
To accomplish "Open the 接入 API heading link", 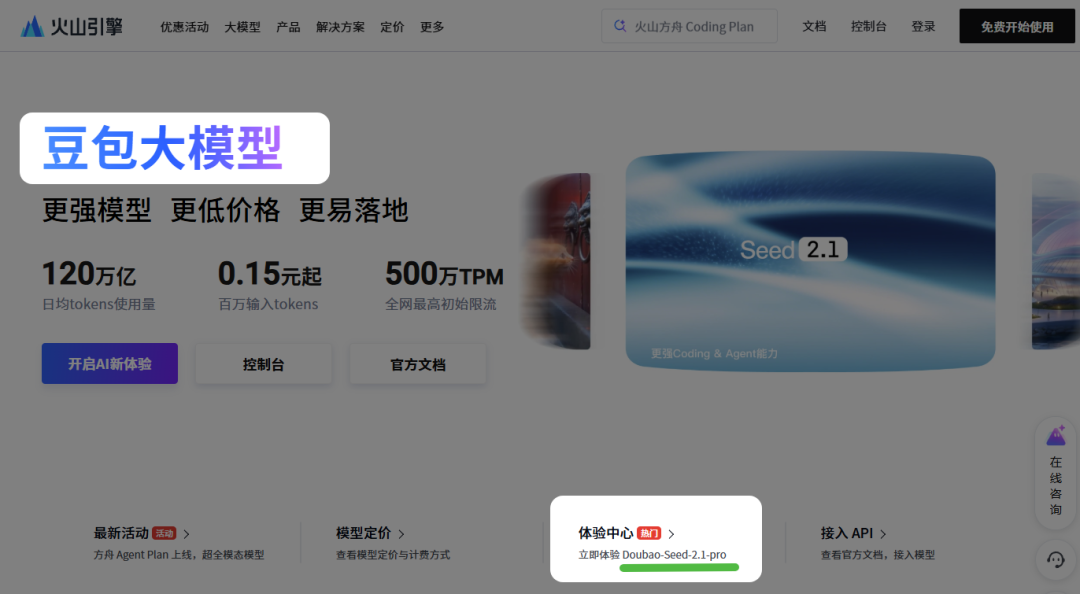I will coord(847,533).
